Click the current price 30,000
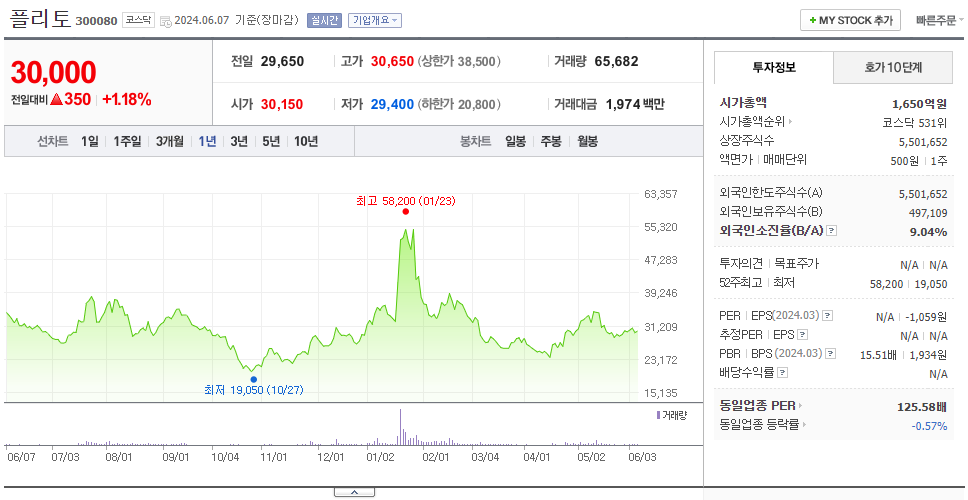968x500 pixels. [x=53, y=73]
